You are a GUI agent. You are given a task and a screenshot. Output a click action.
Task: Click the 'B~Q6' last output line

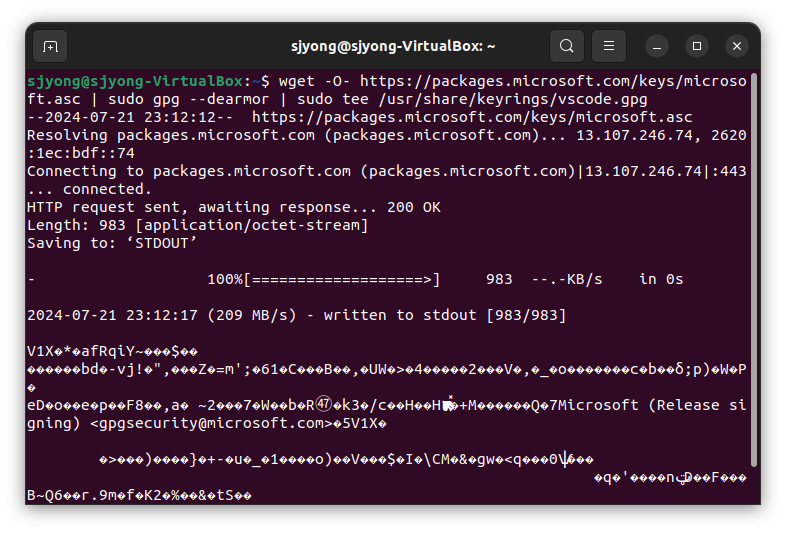(139, 496)
